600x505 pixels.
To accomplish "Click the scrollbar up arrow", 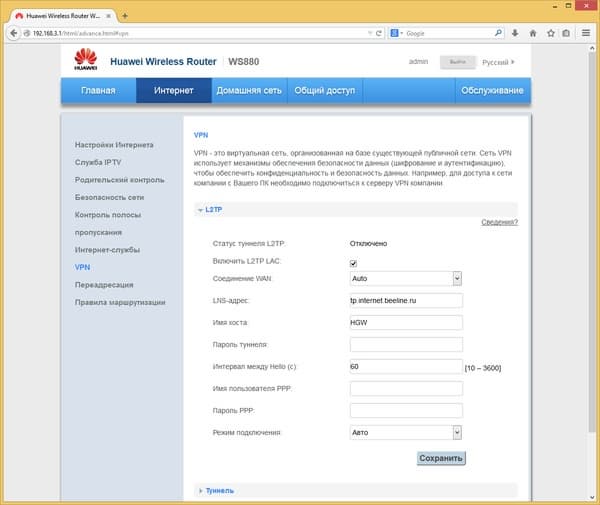I will click(592, 49).
